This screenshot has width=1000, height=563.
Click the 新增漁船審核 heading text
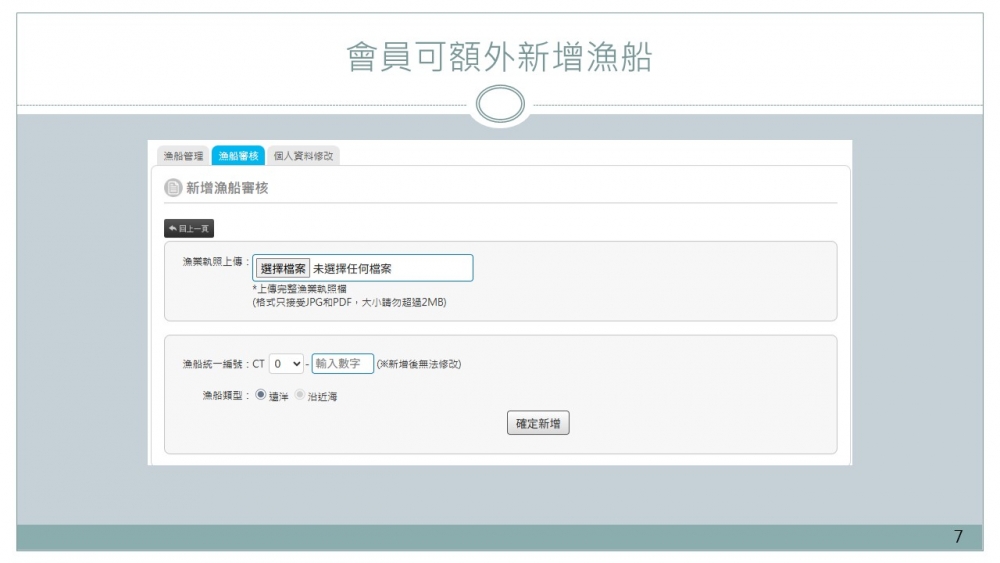tap(227, 188)
